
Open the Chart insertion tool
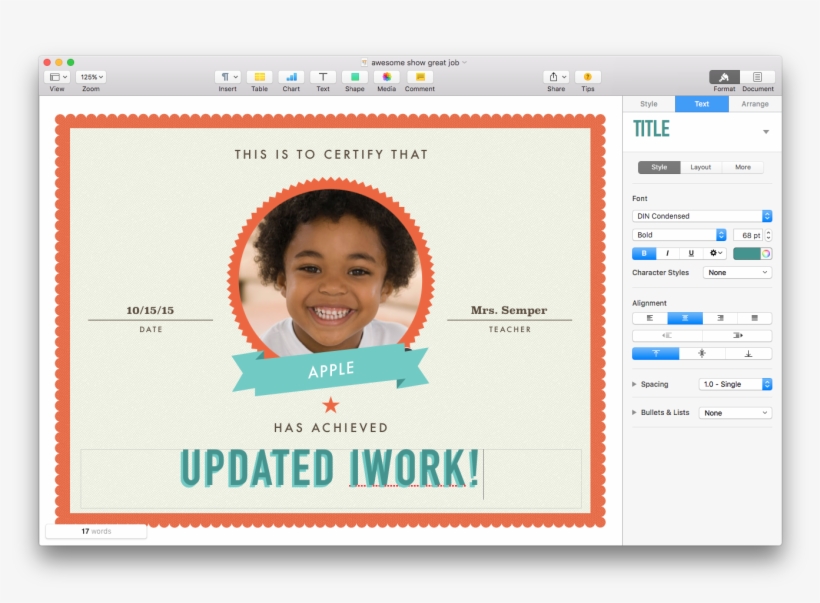click(x=291, y=78)
